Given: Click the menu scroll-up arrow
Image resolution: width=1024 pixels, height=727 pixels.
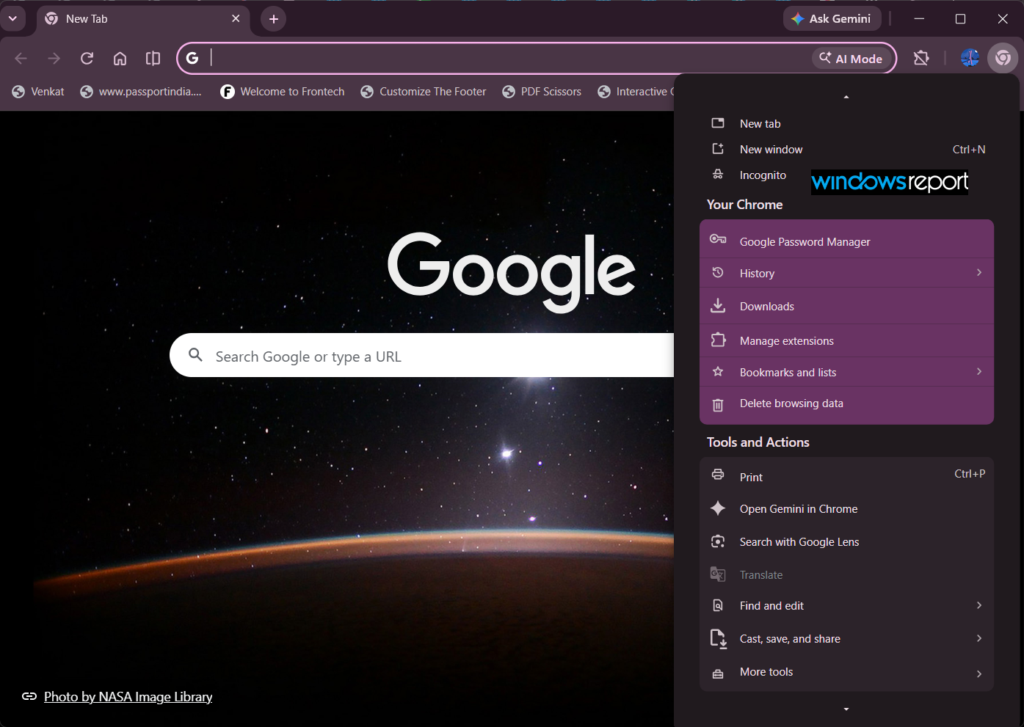Looking at the screenshot, I should pyautogui.click(x=846, y=97).
